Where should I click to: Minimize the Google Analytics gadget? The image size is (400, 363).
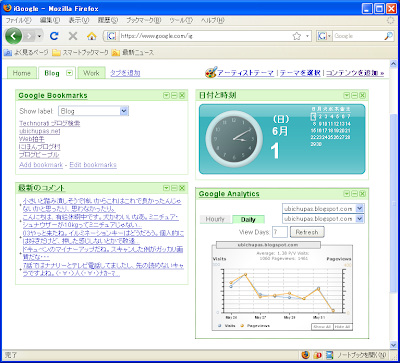[355, 194]
